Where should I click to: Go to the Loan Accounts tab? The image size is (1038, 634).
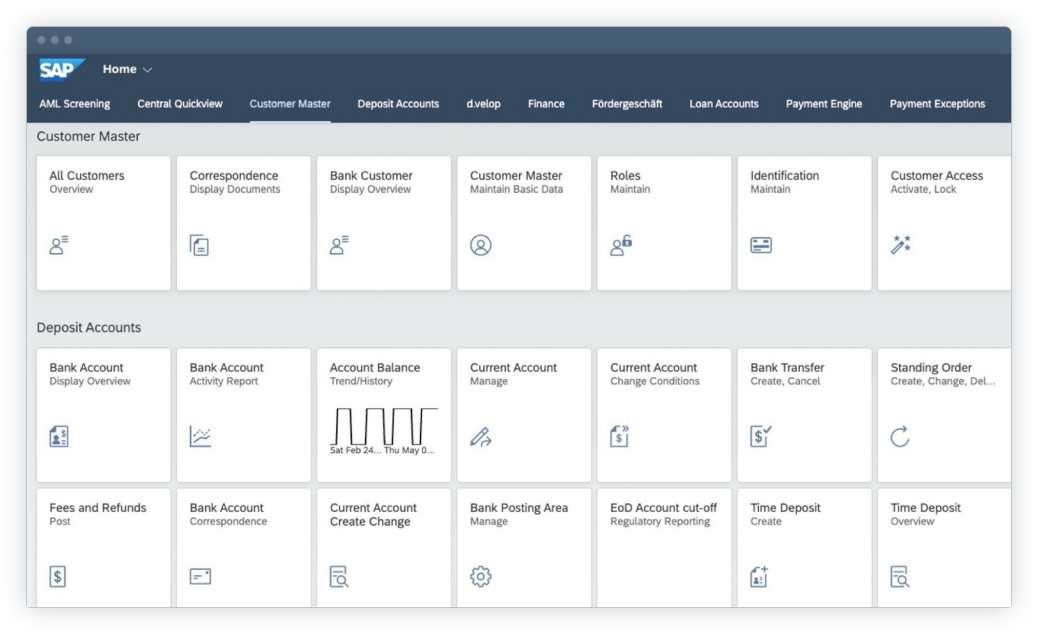724,104
